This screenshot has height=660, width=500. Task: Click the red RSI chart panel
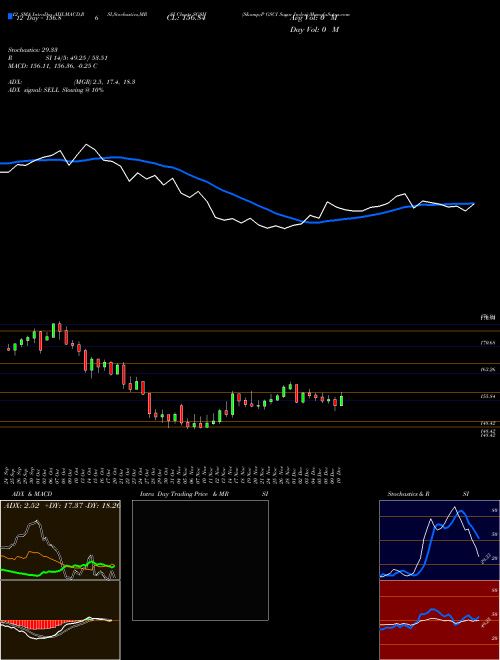click(439, 620)
